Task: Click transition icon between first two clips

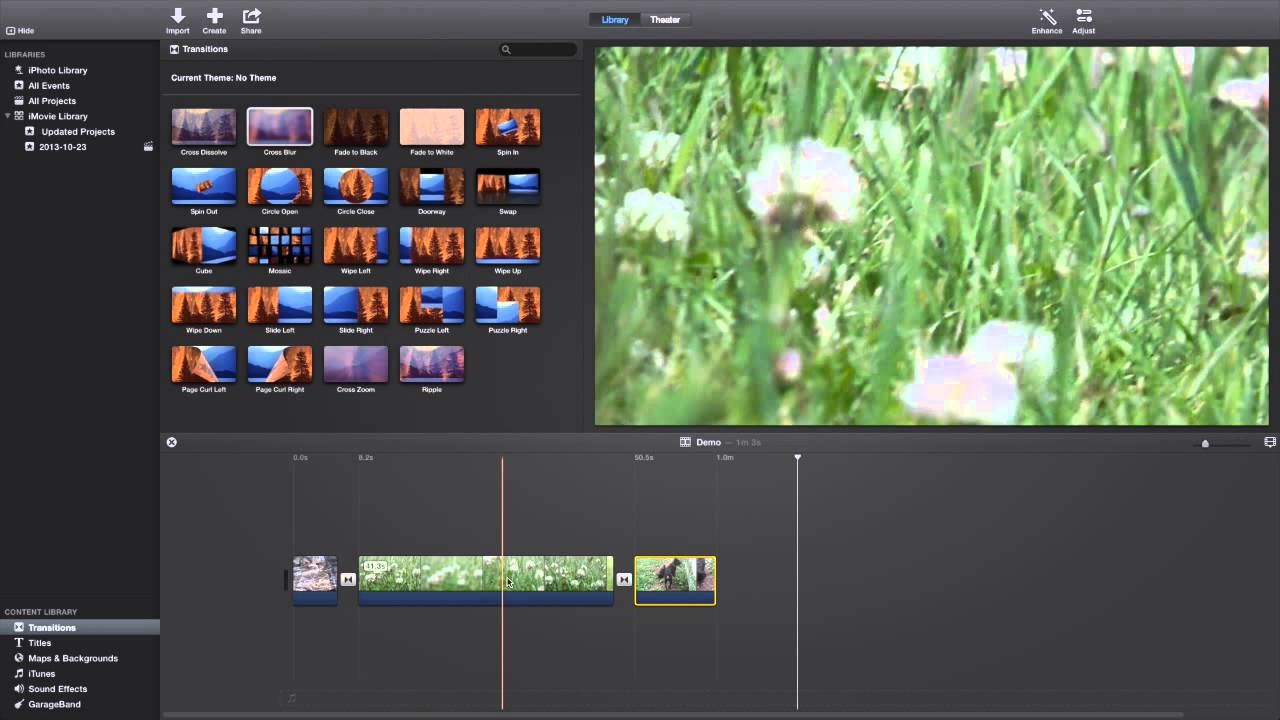Action: click(x=348, y=579)
